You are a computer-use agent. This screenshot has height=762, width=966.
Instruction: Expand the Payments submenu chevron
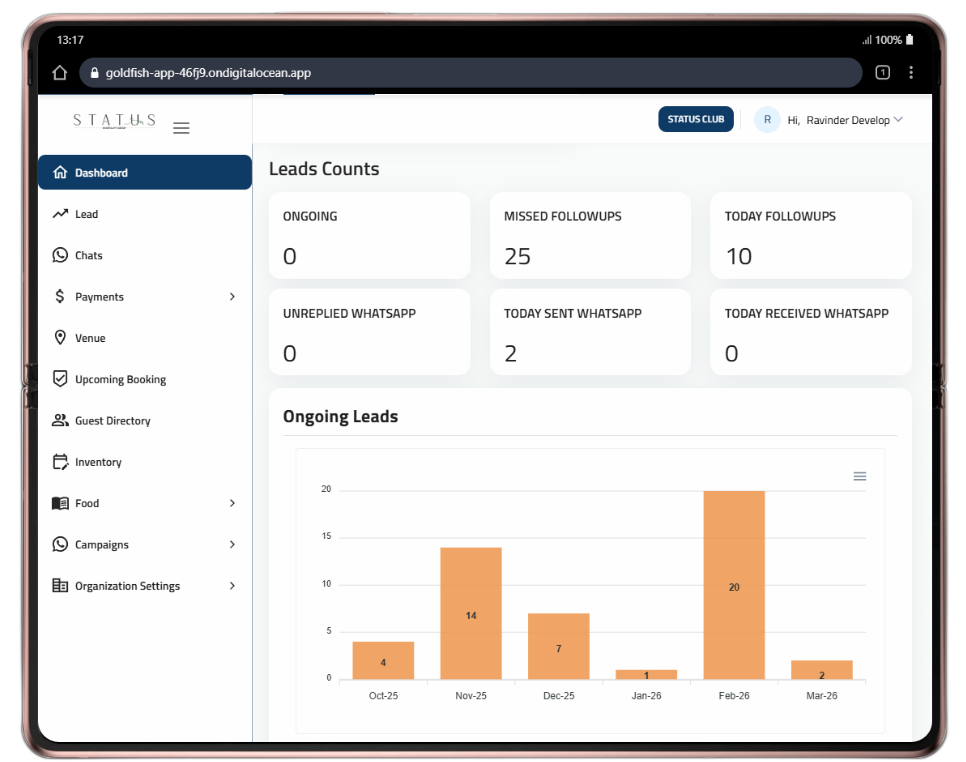[232, 296]
